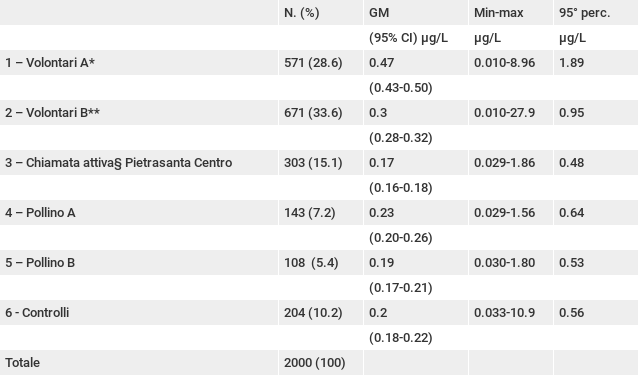Select the '5 – Pollino B' row label
This screenshot has width=638, height=375.
[40, 263]
